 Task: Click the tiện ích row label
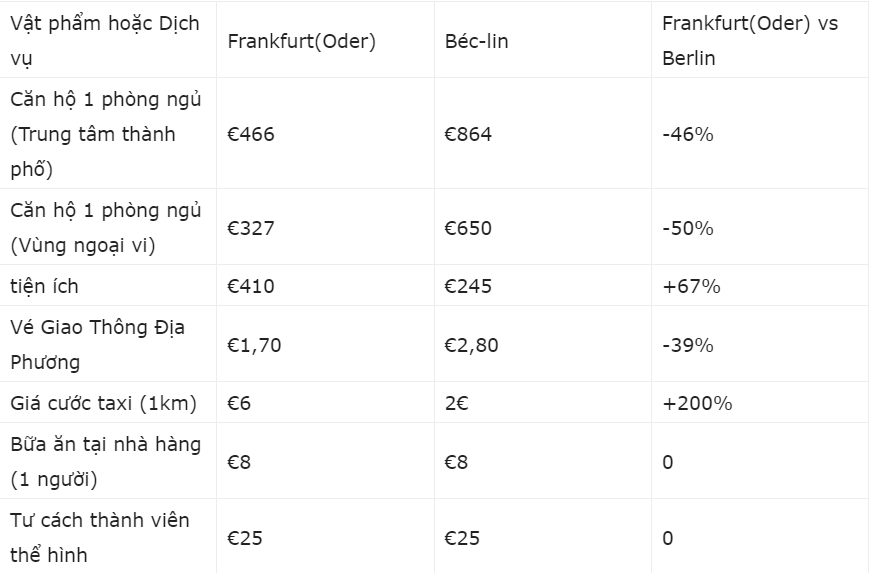pyautogui.click(x=44, y=286)
